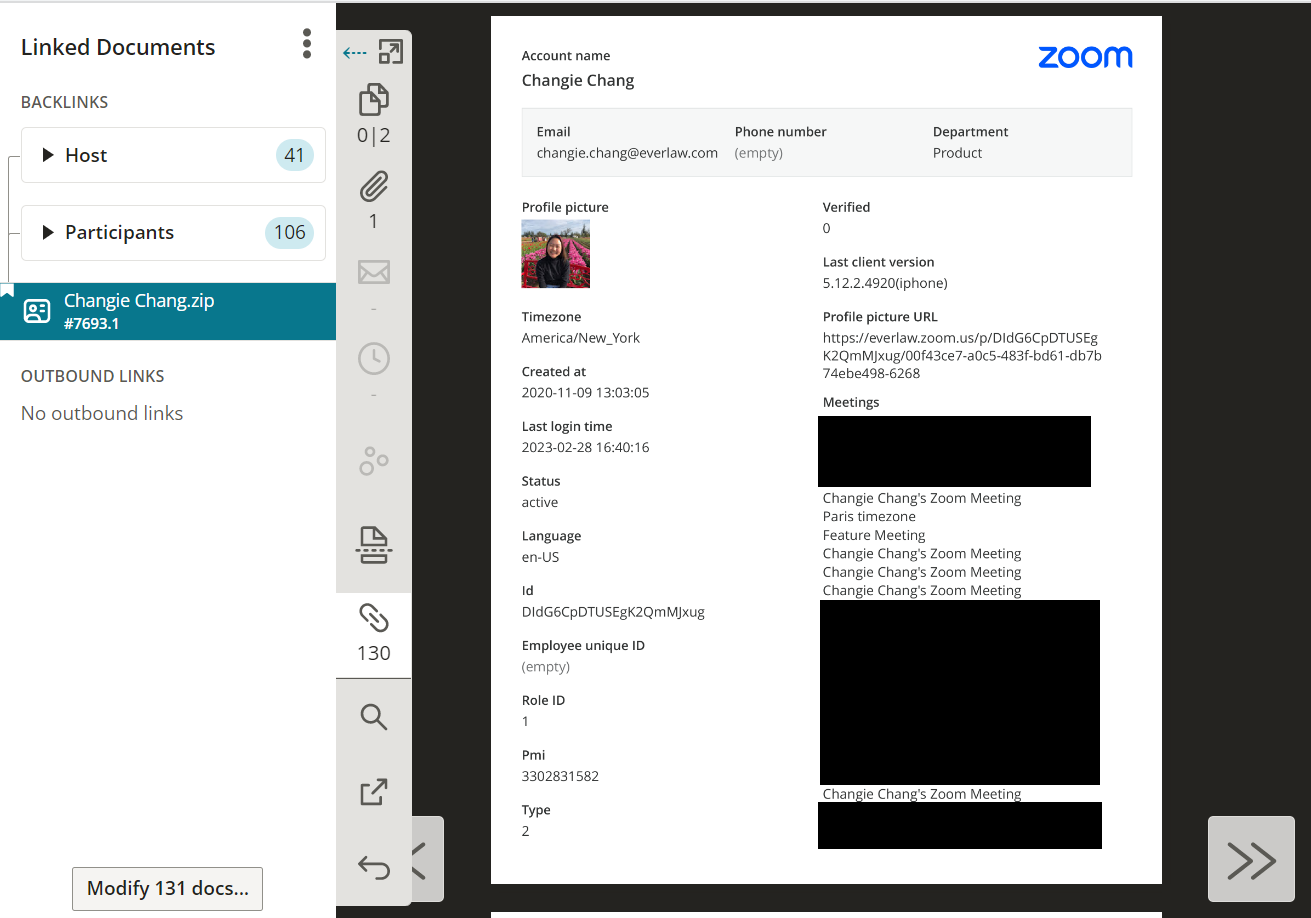The image size is (1311, 918).
Task: Click Status value active
Action: (540, 502)
